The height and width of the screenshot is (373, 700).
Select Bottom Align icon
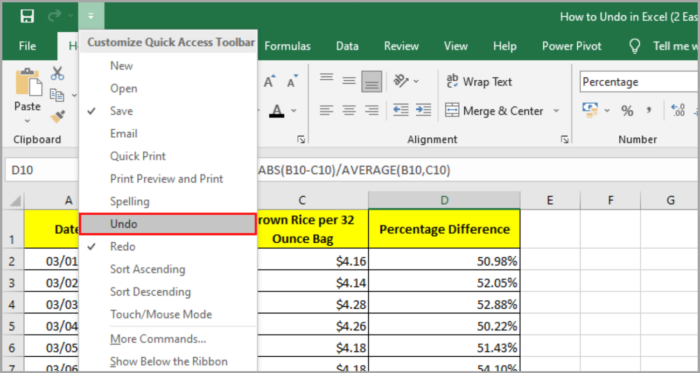[371, 82]
